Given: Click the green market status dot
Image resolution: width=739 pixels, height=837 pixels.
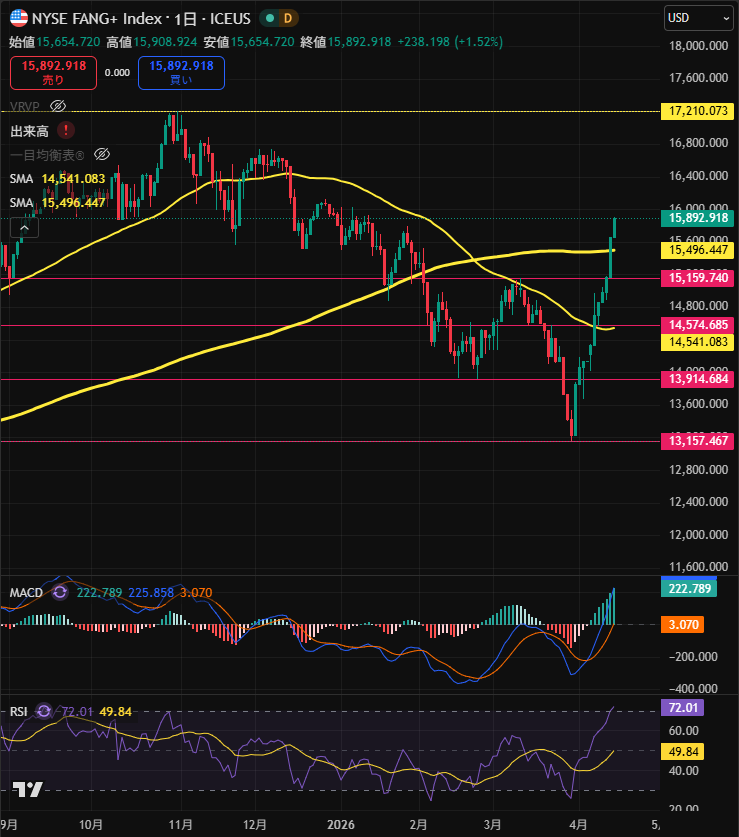Looking at the screenshot, I should 270,18.
